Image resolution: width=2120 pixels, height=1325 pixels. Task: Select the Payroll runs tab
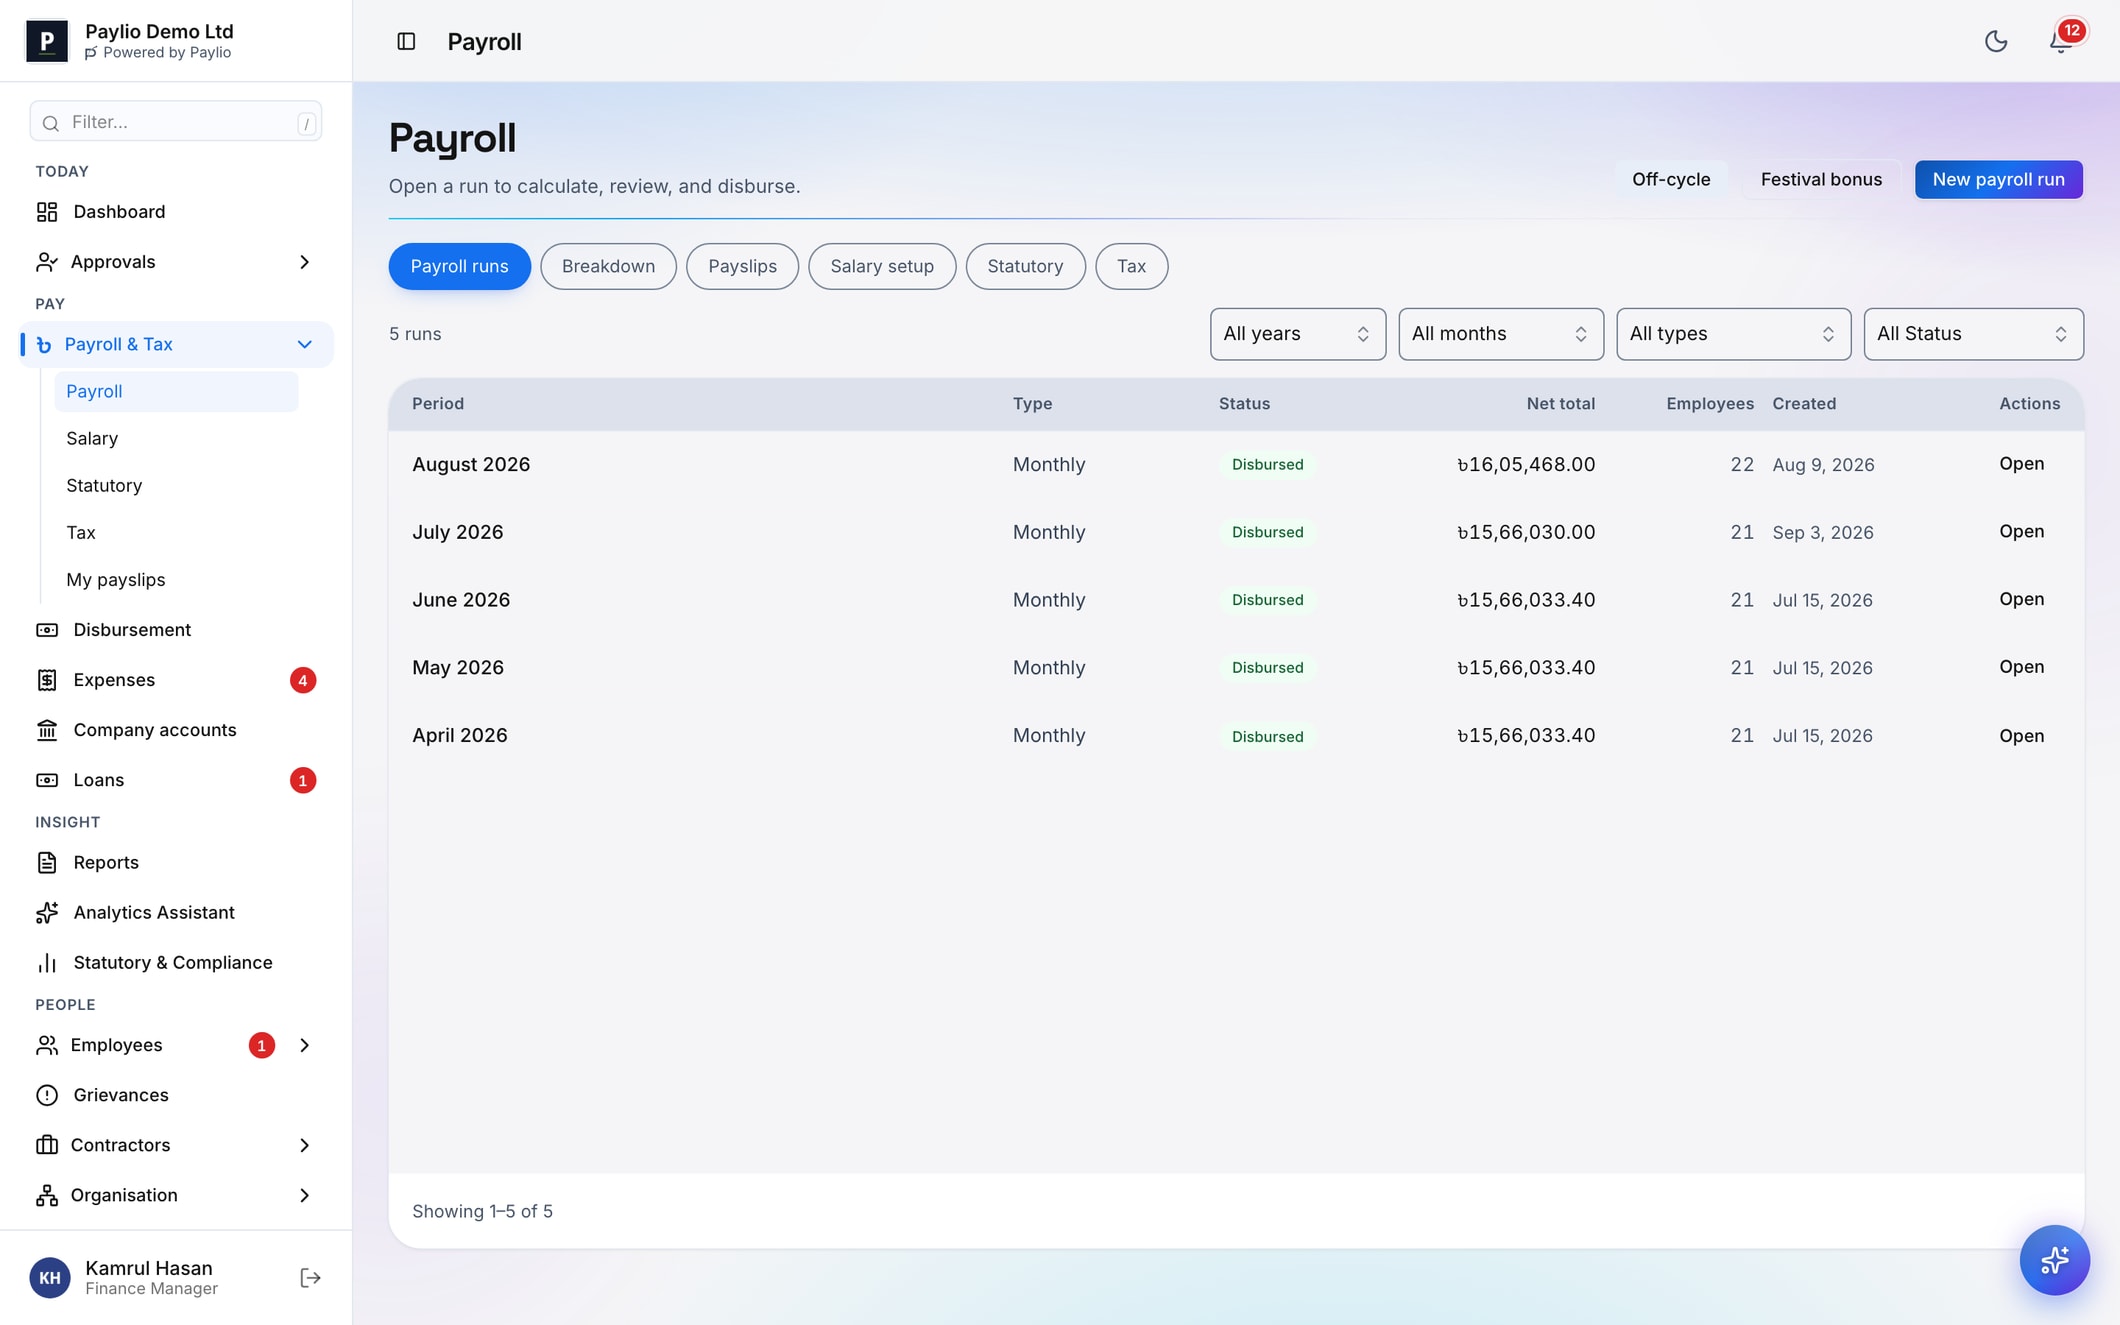(x=459, y=266)
